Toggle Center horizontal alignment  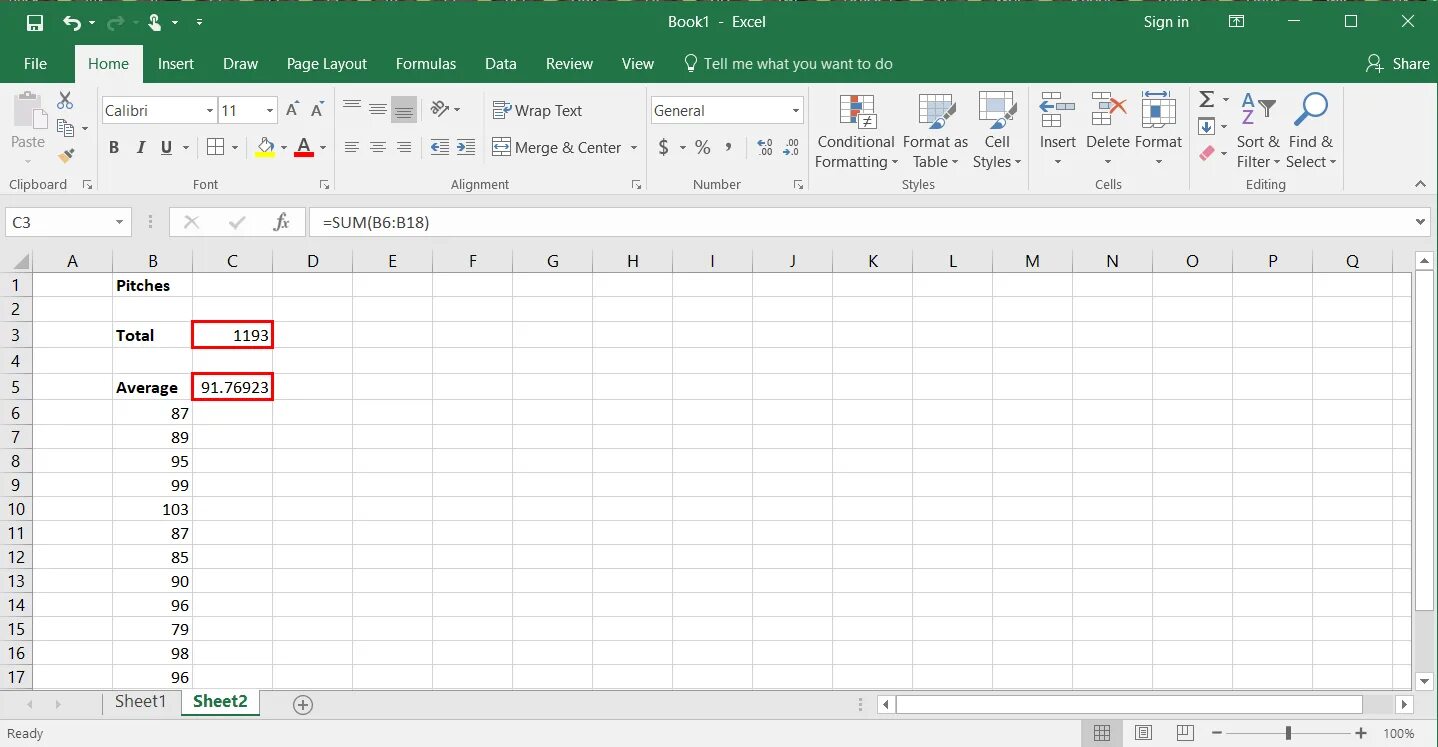coord(378,147)
